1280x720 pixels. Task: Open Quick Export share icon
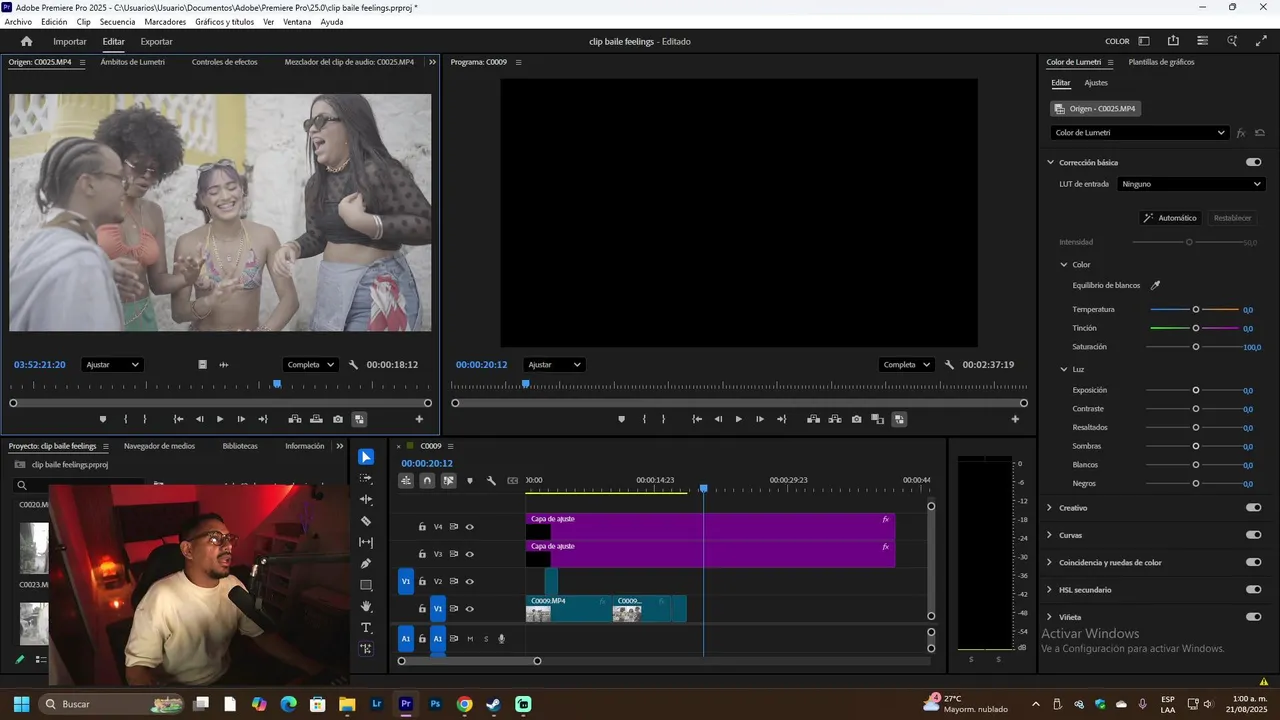(x=1173, y=41)
